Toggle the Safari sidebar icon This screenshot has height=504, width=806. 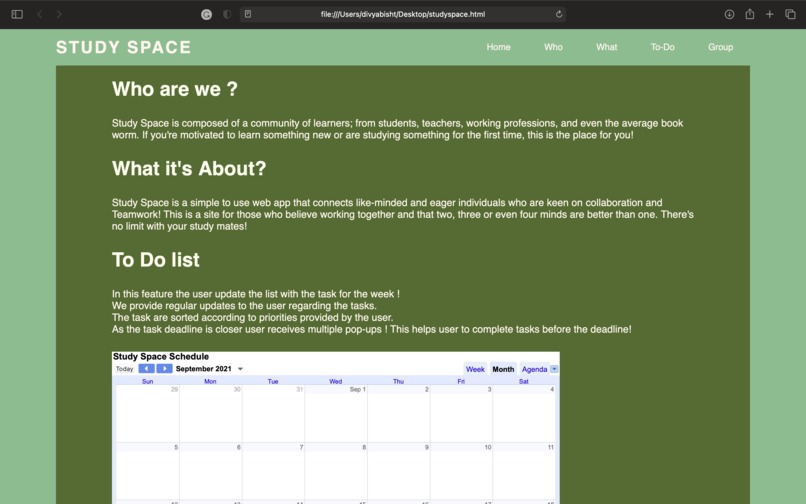tap(17, 14)
